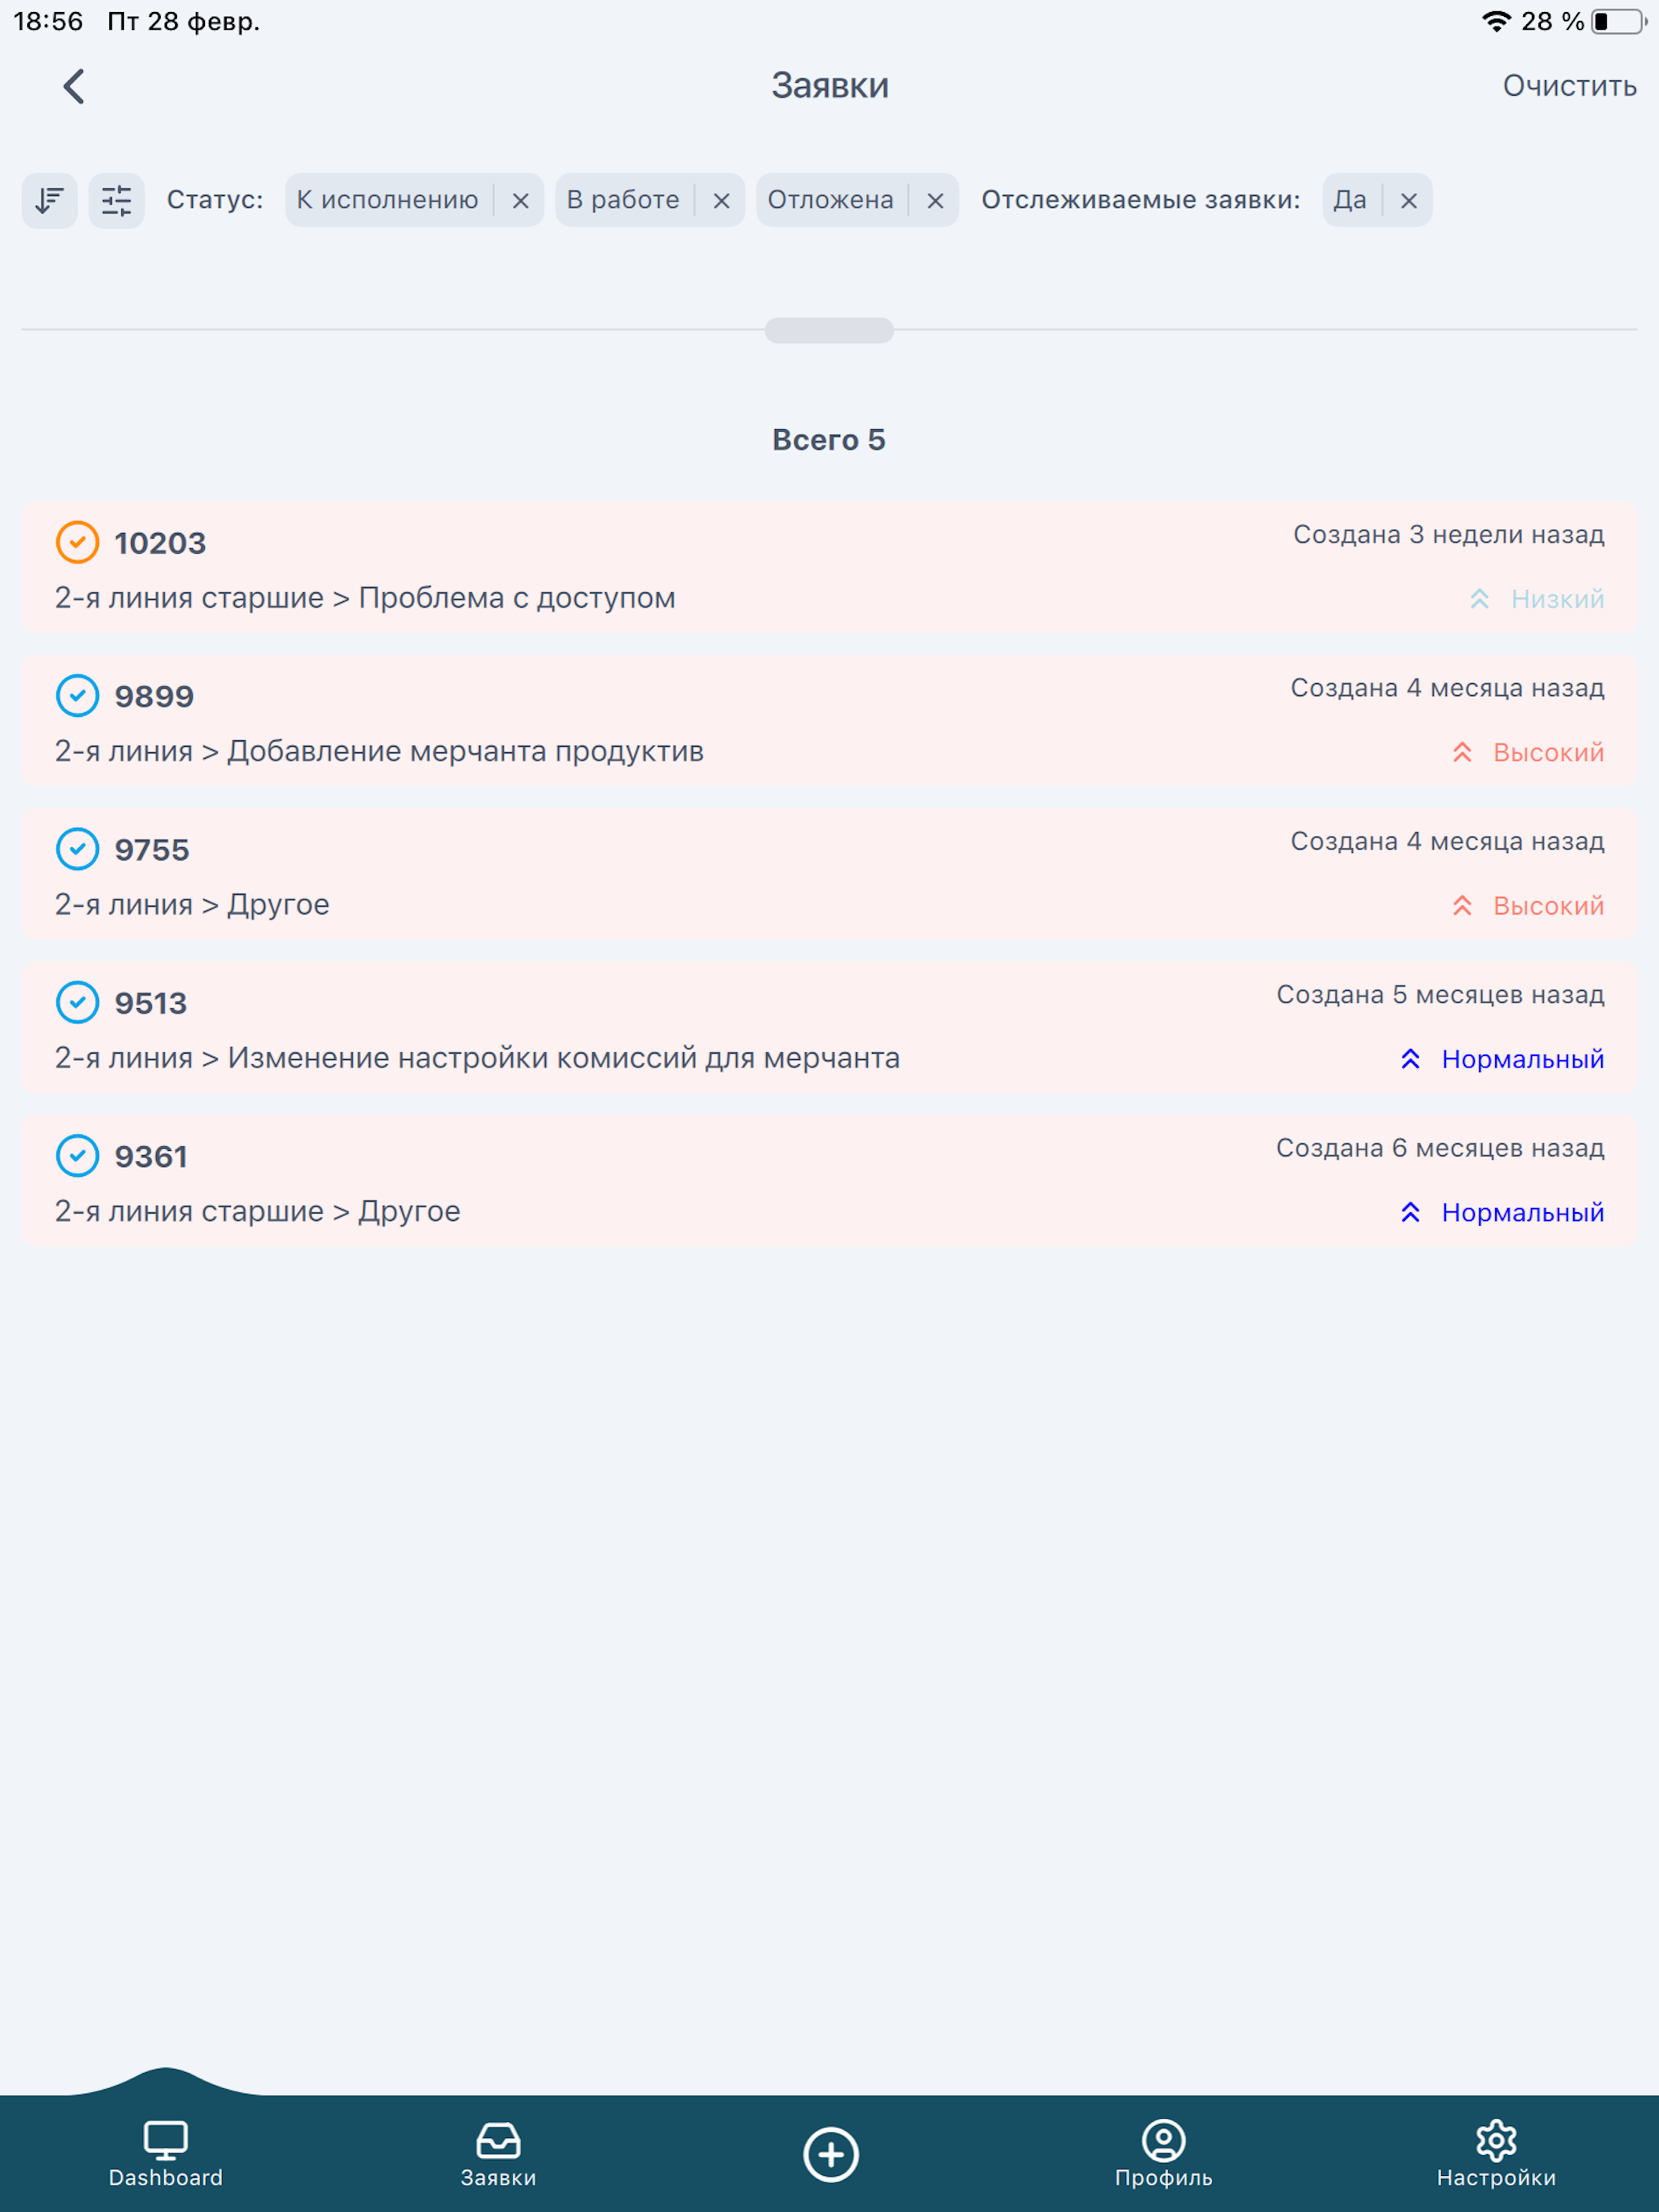
Task: Open the Настройки gear icon
Action: click(x=1496, y=2139)
